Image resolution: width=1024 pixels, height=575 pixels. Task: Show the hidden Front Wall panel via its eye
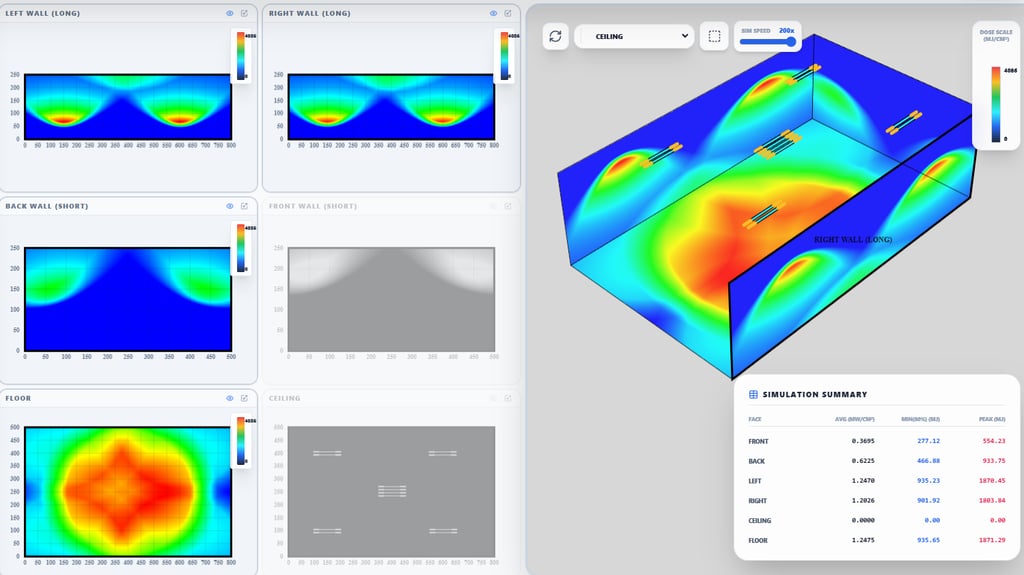(x=493, y=206)
